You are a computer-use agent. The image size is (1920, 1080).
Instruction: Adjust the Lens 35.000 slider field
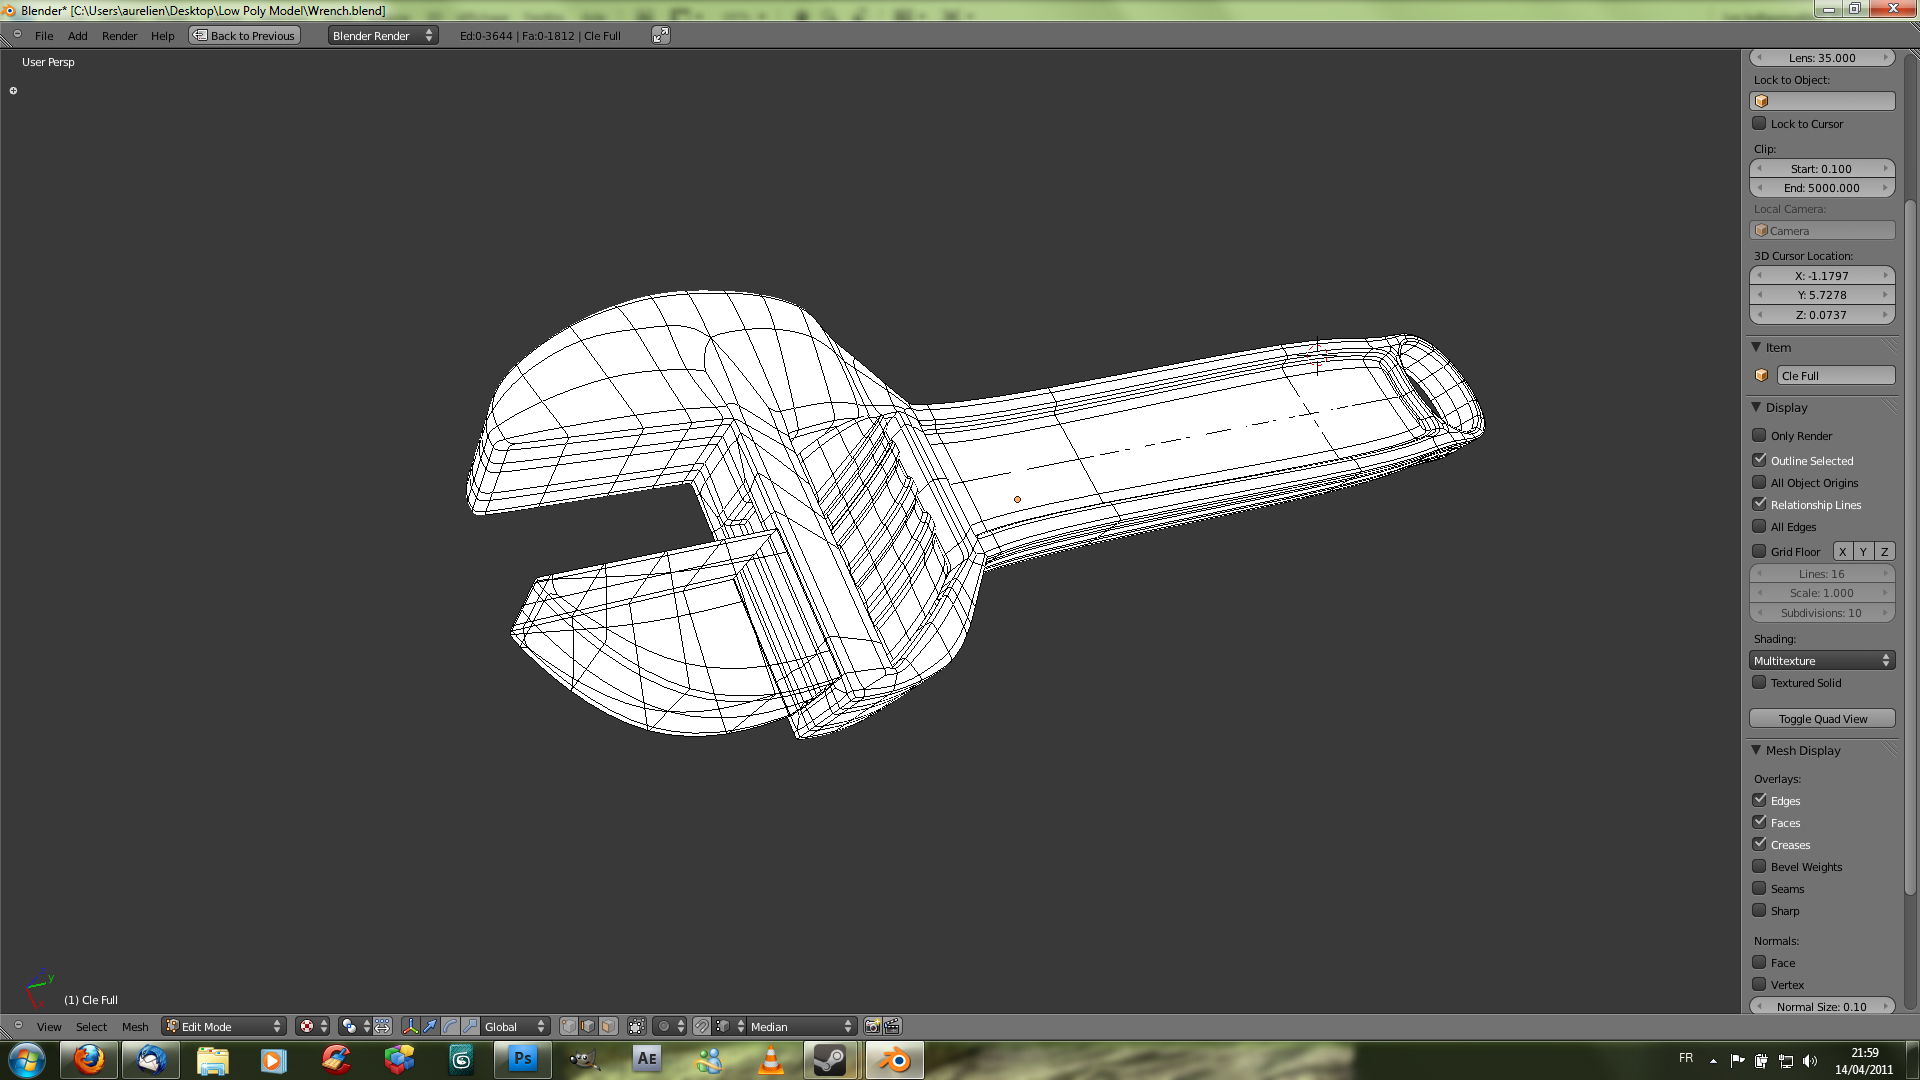pyautogui.click(x=1822, y=57)
